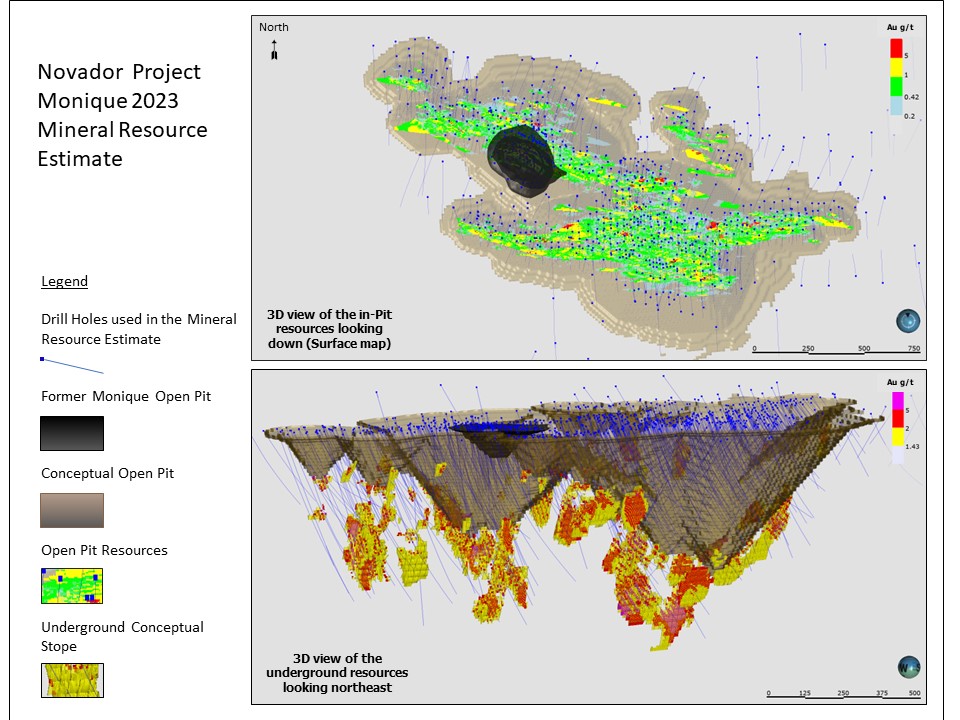
Task: Click 'Mineral Resource' title line
Action: tap(122, 130)
